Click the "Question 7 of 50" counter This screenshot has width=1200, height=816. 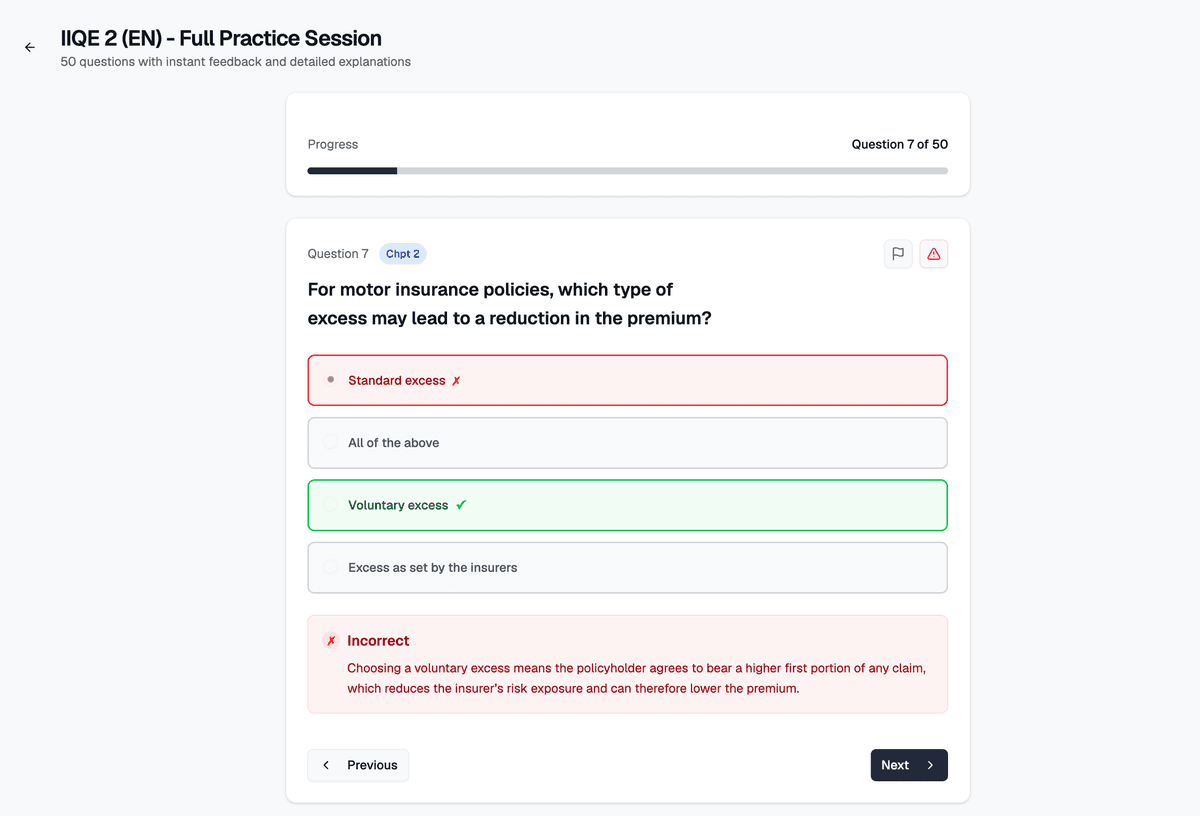899,144
